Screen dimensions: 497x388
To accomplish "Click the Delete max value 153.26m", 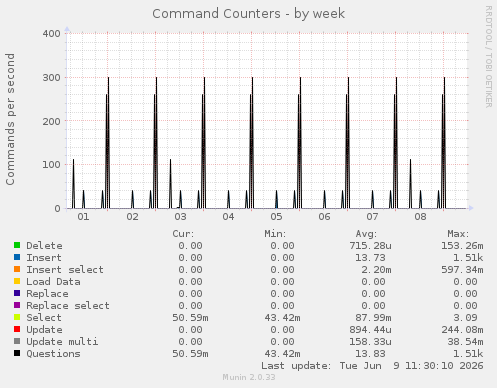I will [x=462, y=246].
